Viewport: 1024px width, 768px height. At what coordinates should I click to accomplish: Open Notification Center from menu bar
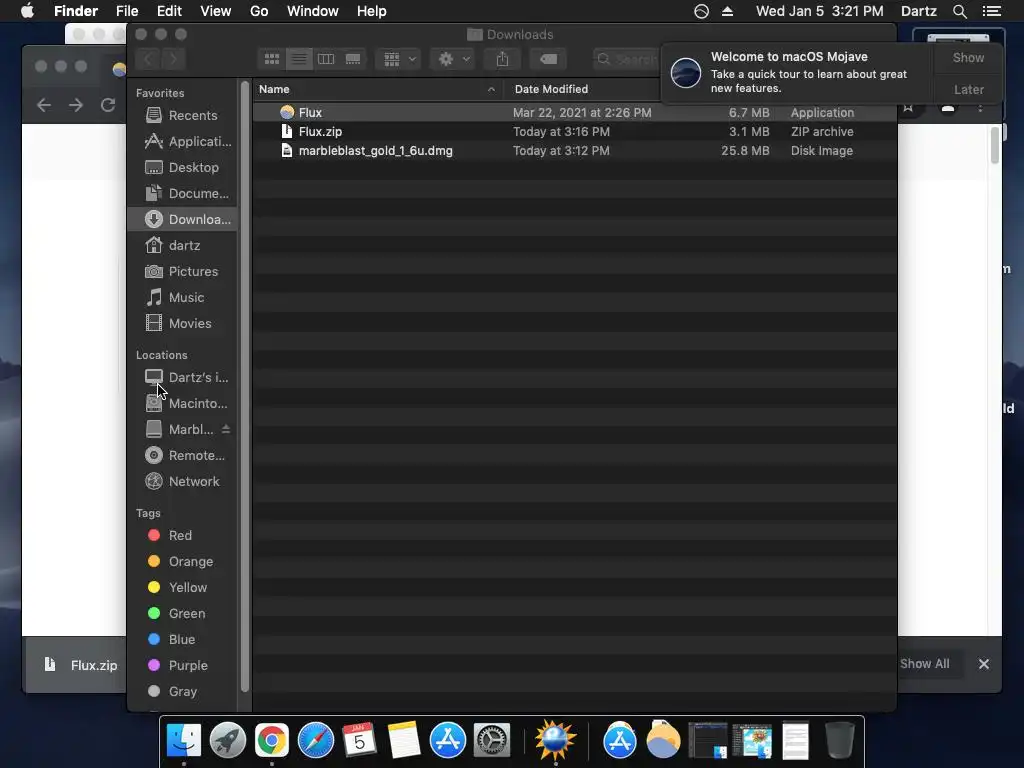point(991,11)
